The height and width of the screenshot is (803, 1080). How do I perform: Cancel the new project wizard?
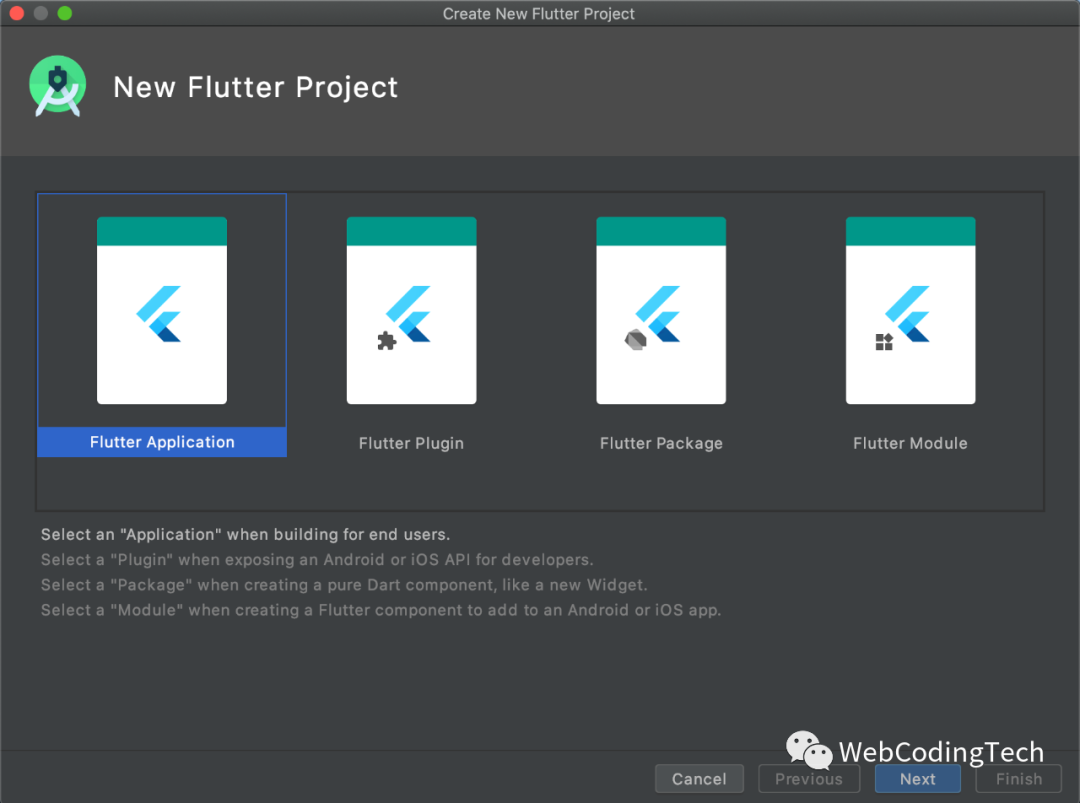coord(699,779)
